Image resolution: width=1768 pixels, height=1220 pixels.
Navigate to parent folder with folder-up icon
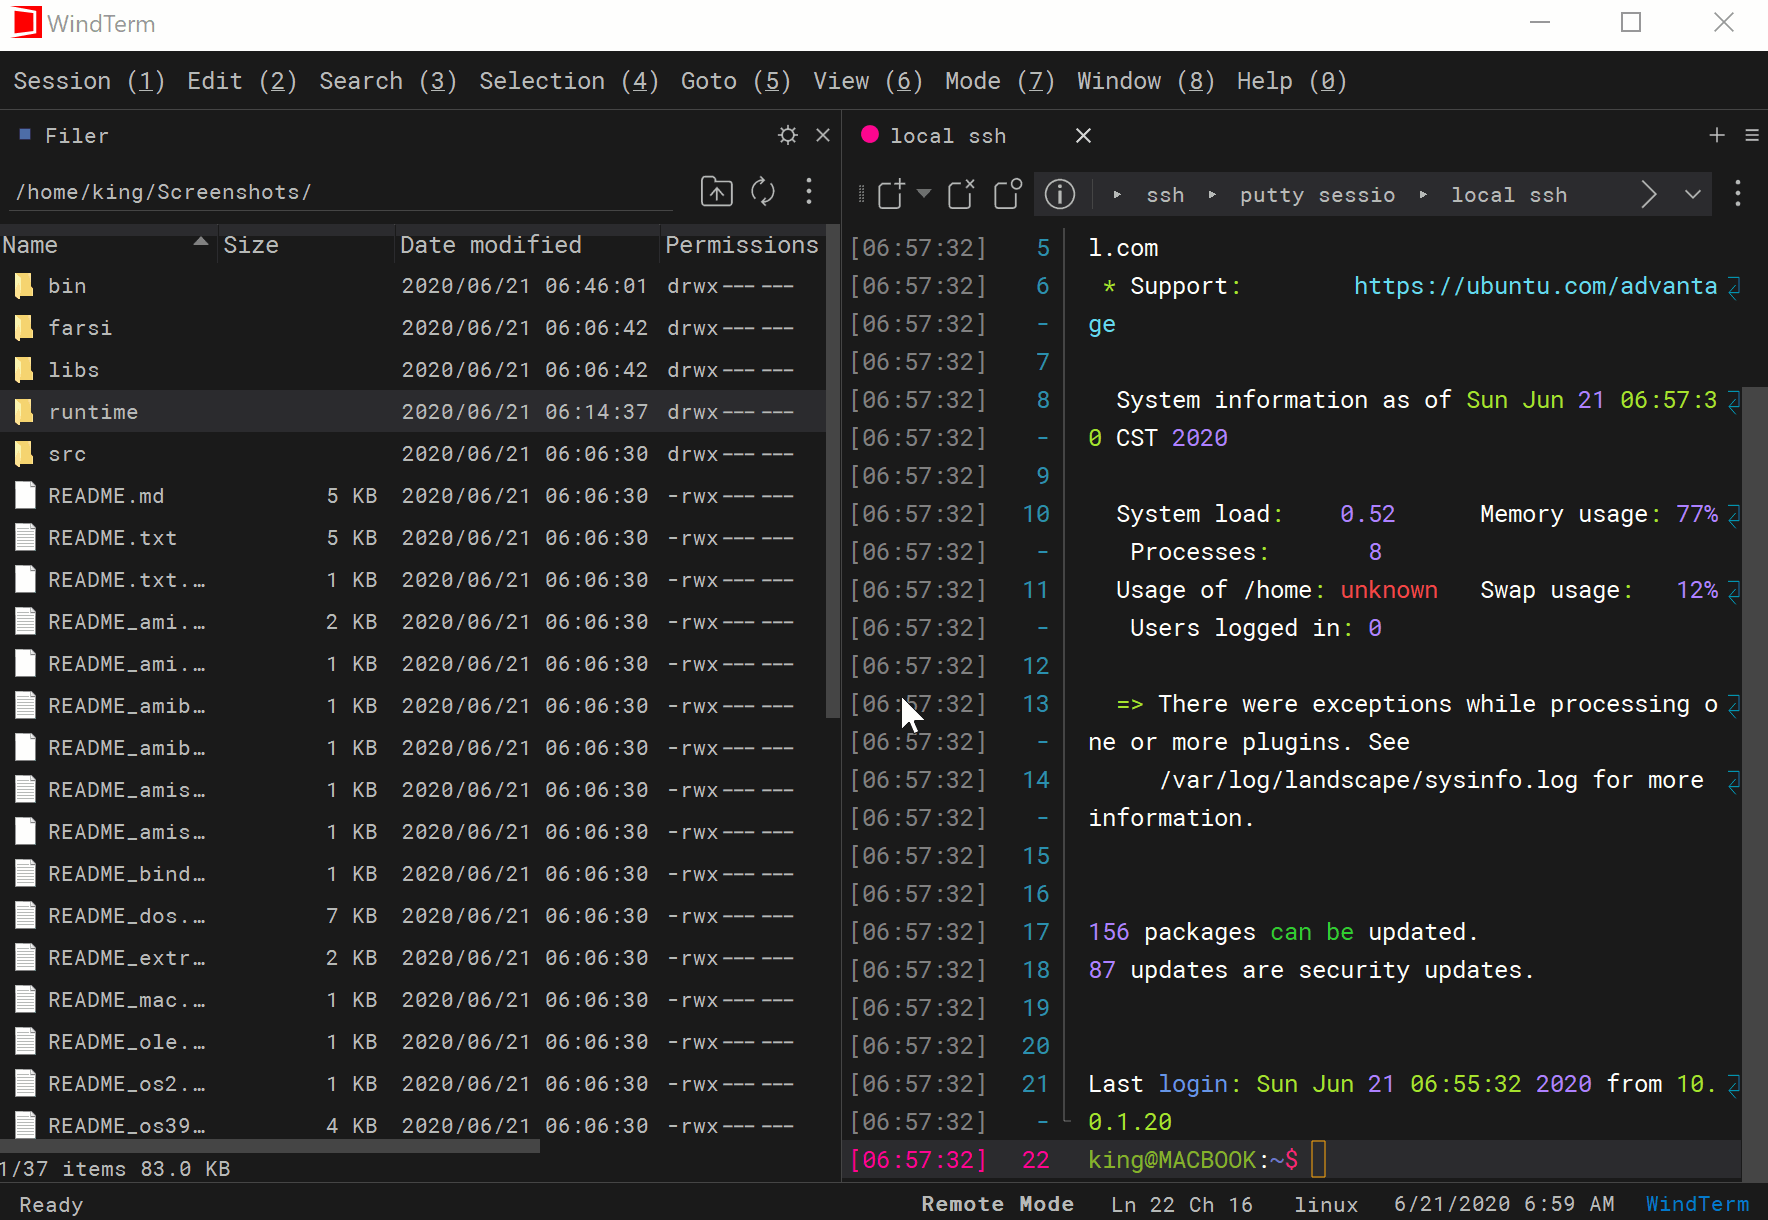click(717, 191)
